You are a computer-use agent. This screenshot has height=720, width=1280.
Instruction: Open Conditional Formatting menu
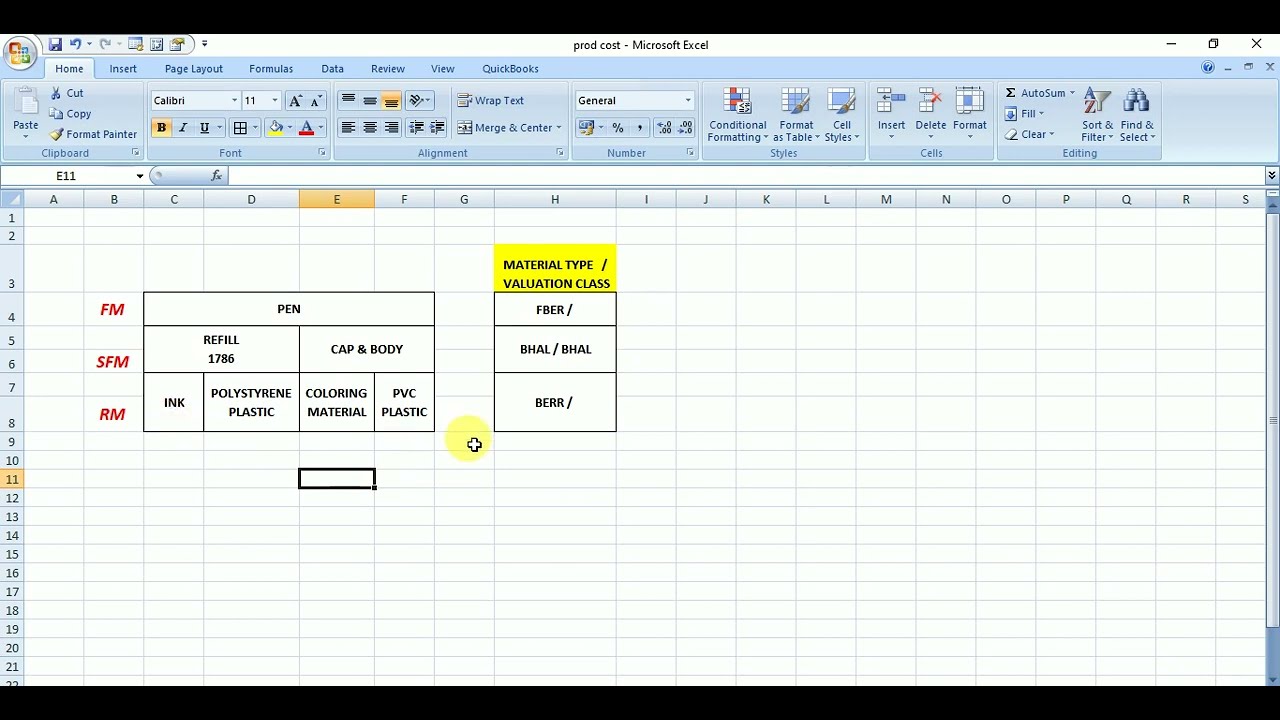(x=738, y=115)
